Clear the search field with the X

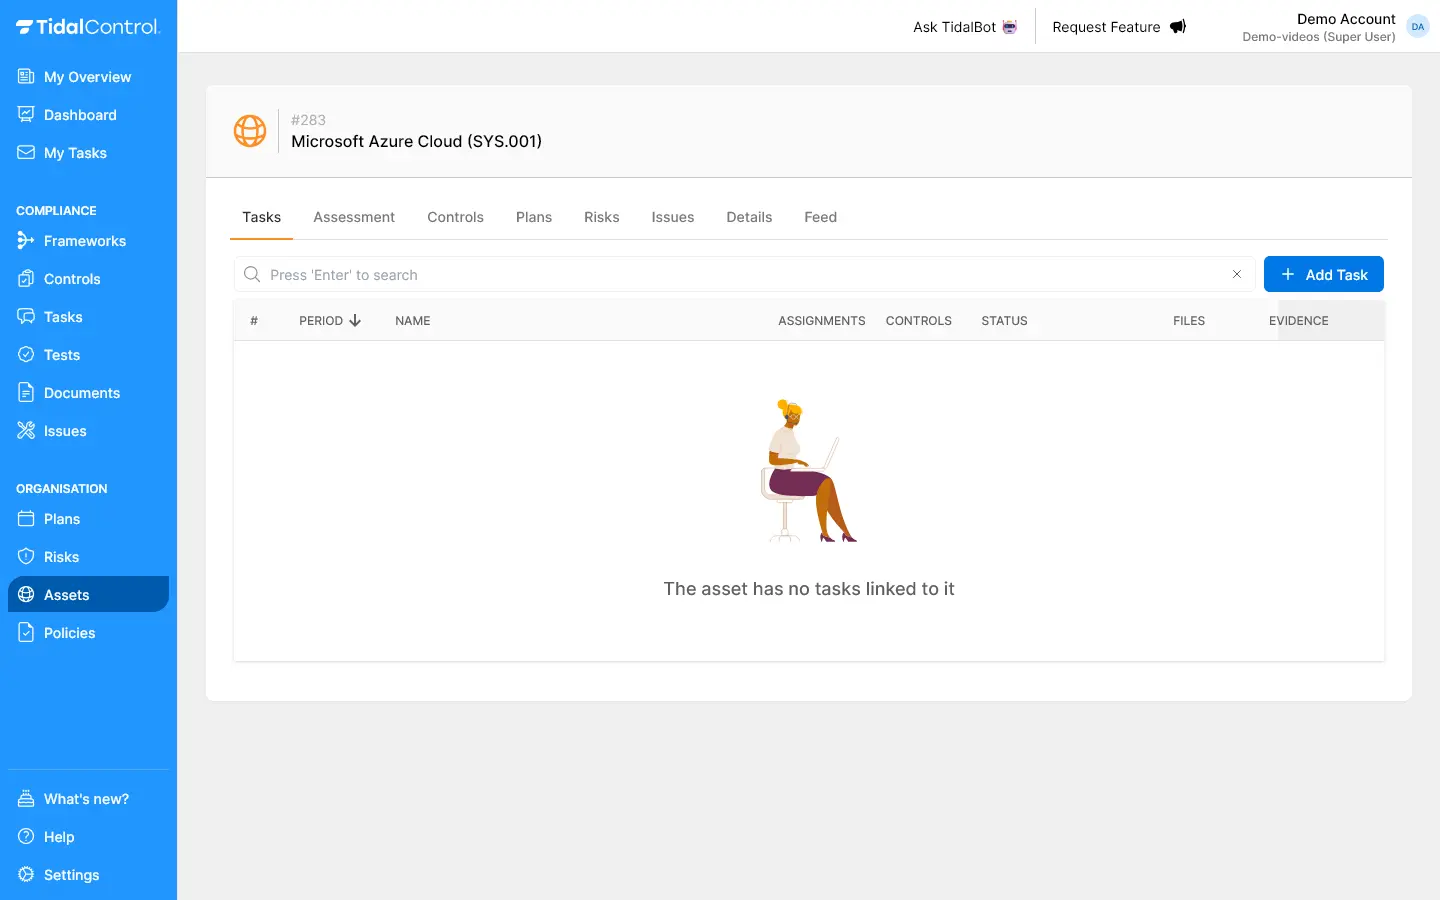pos(1237,274)
